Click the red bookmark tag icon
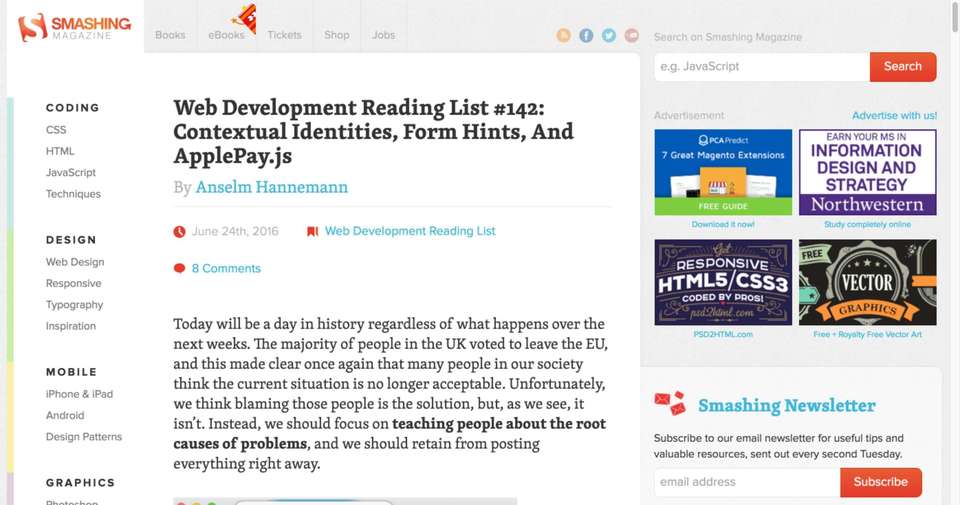Viewport: 960px width, 505px height. pyautogui.click(x=312, y=231)
